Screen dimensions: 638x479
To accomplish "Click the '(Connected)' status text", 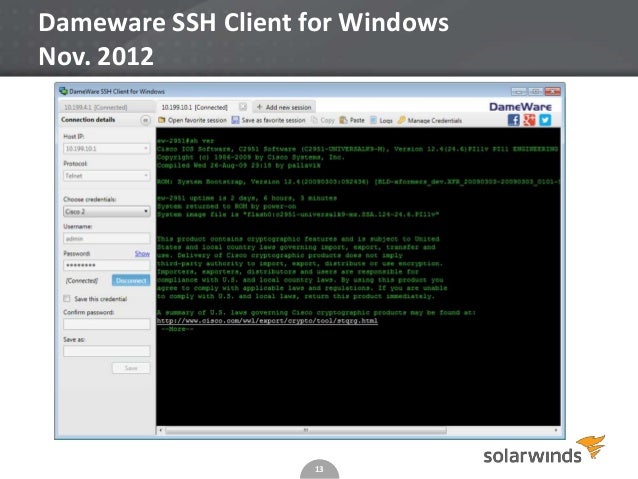I will pyautogui.click(x=82, y=281).
